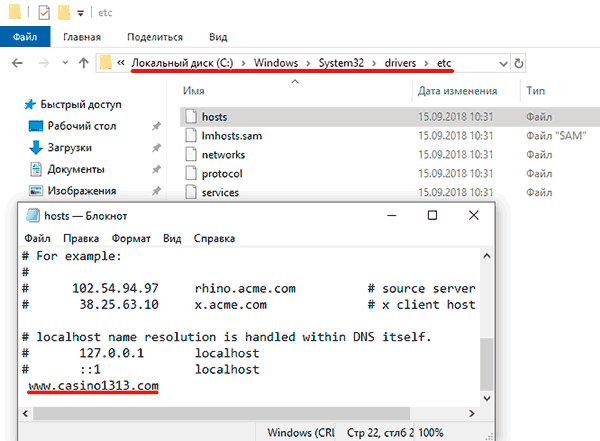The height and width of the screenshot is (441, 600).
Task: Sort by Тип column header
Action: coord(535,91)
